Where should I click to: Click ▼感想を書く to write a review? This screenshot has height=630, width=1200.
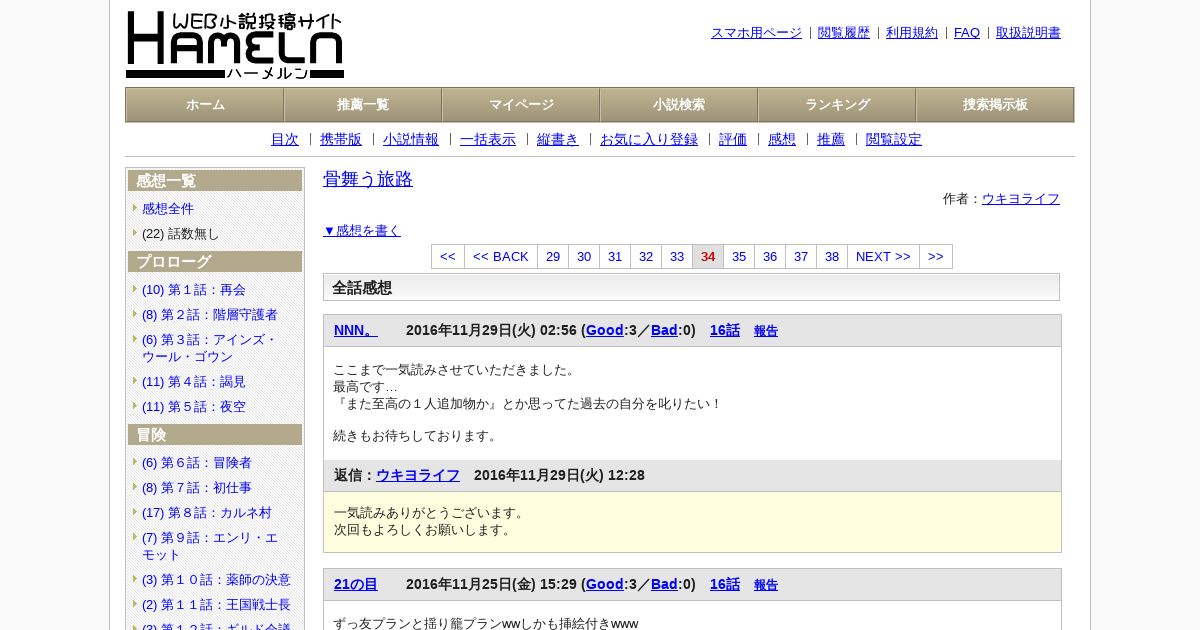point(362,230)
